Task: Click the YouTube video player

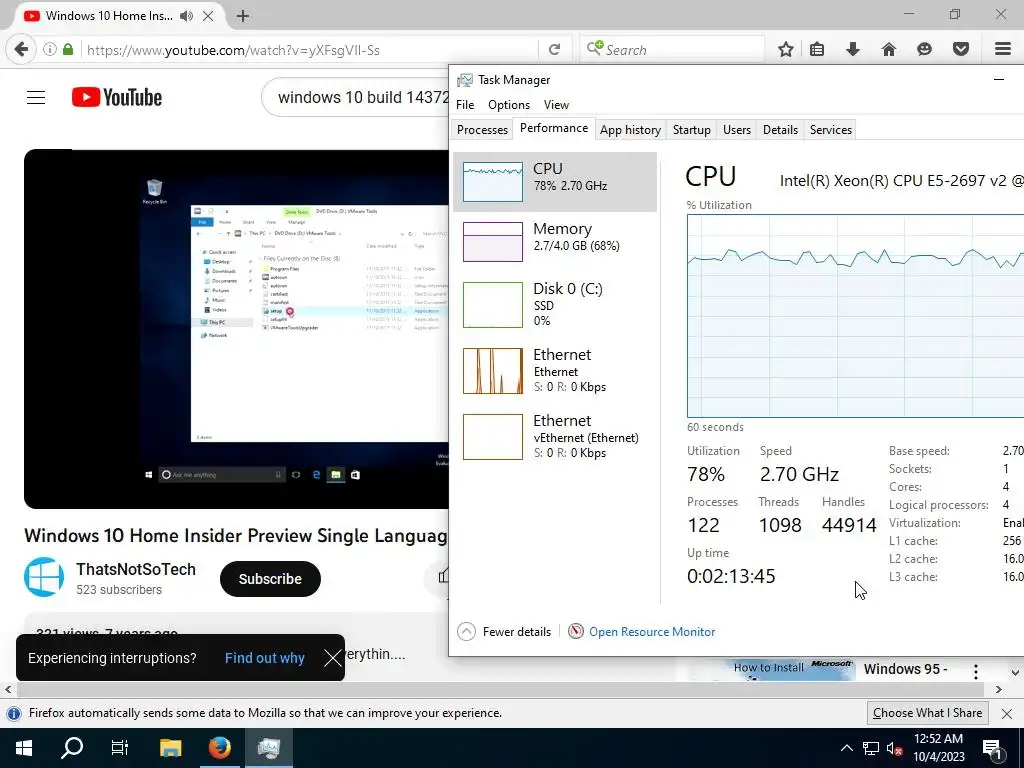Action: pos(236,329)
